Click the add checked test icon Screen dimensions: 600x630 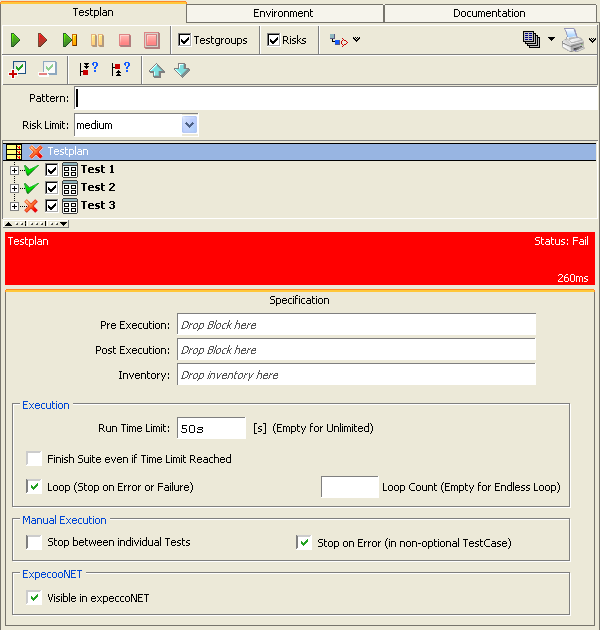(17, 70)
